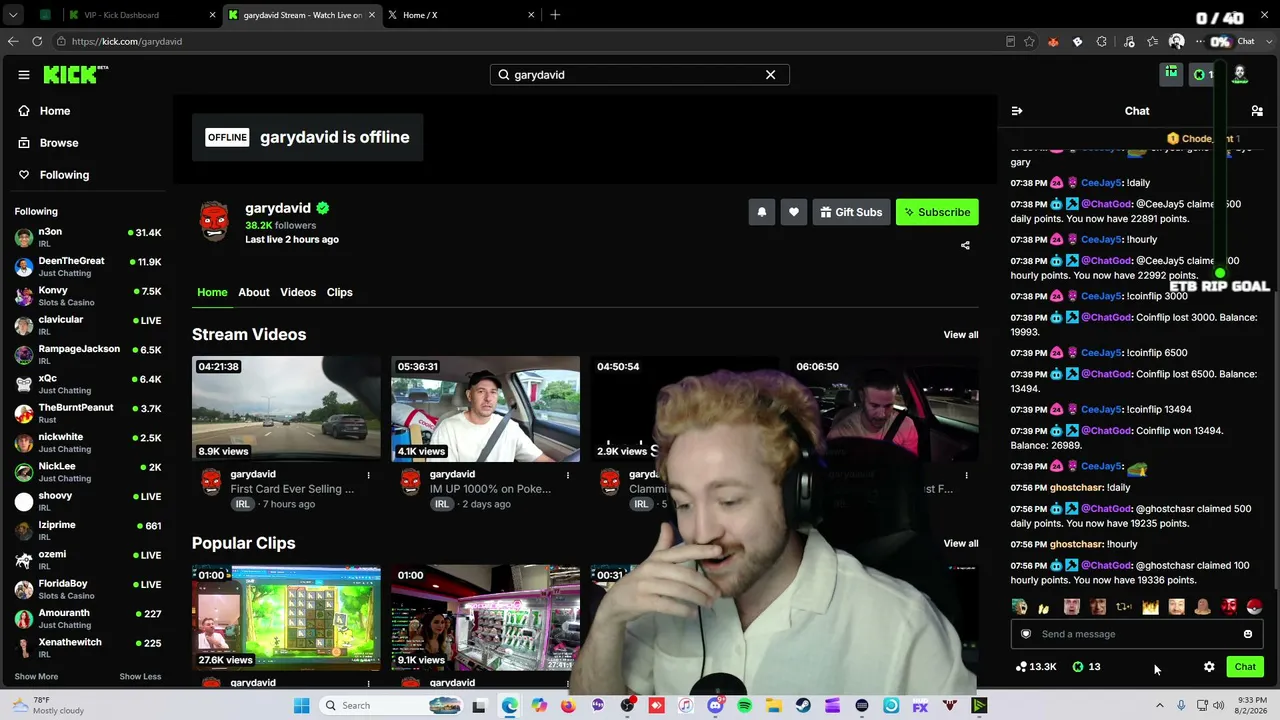
Task: Show hidden system tray icons
Action: pos(1158,706)
